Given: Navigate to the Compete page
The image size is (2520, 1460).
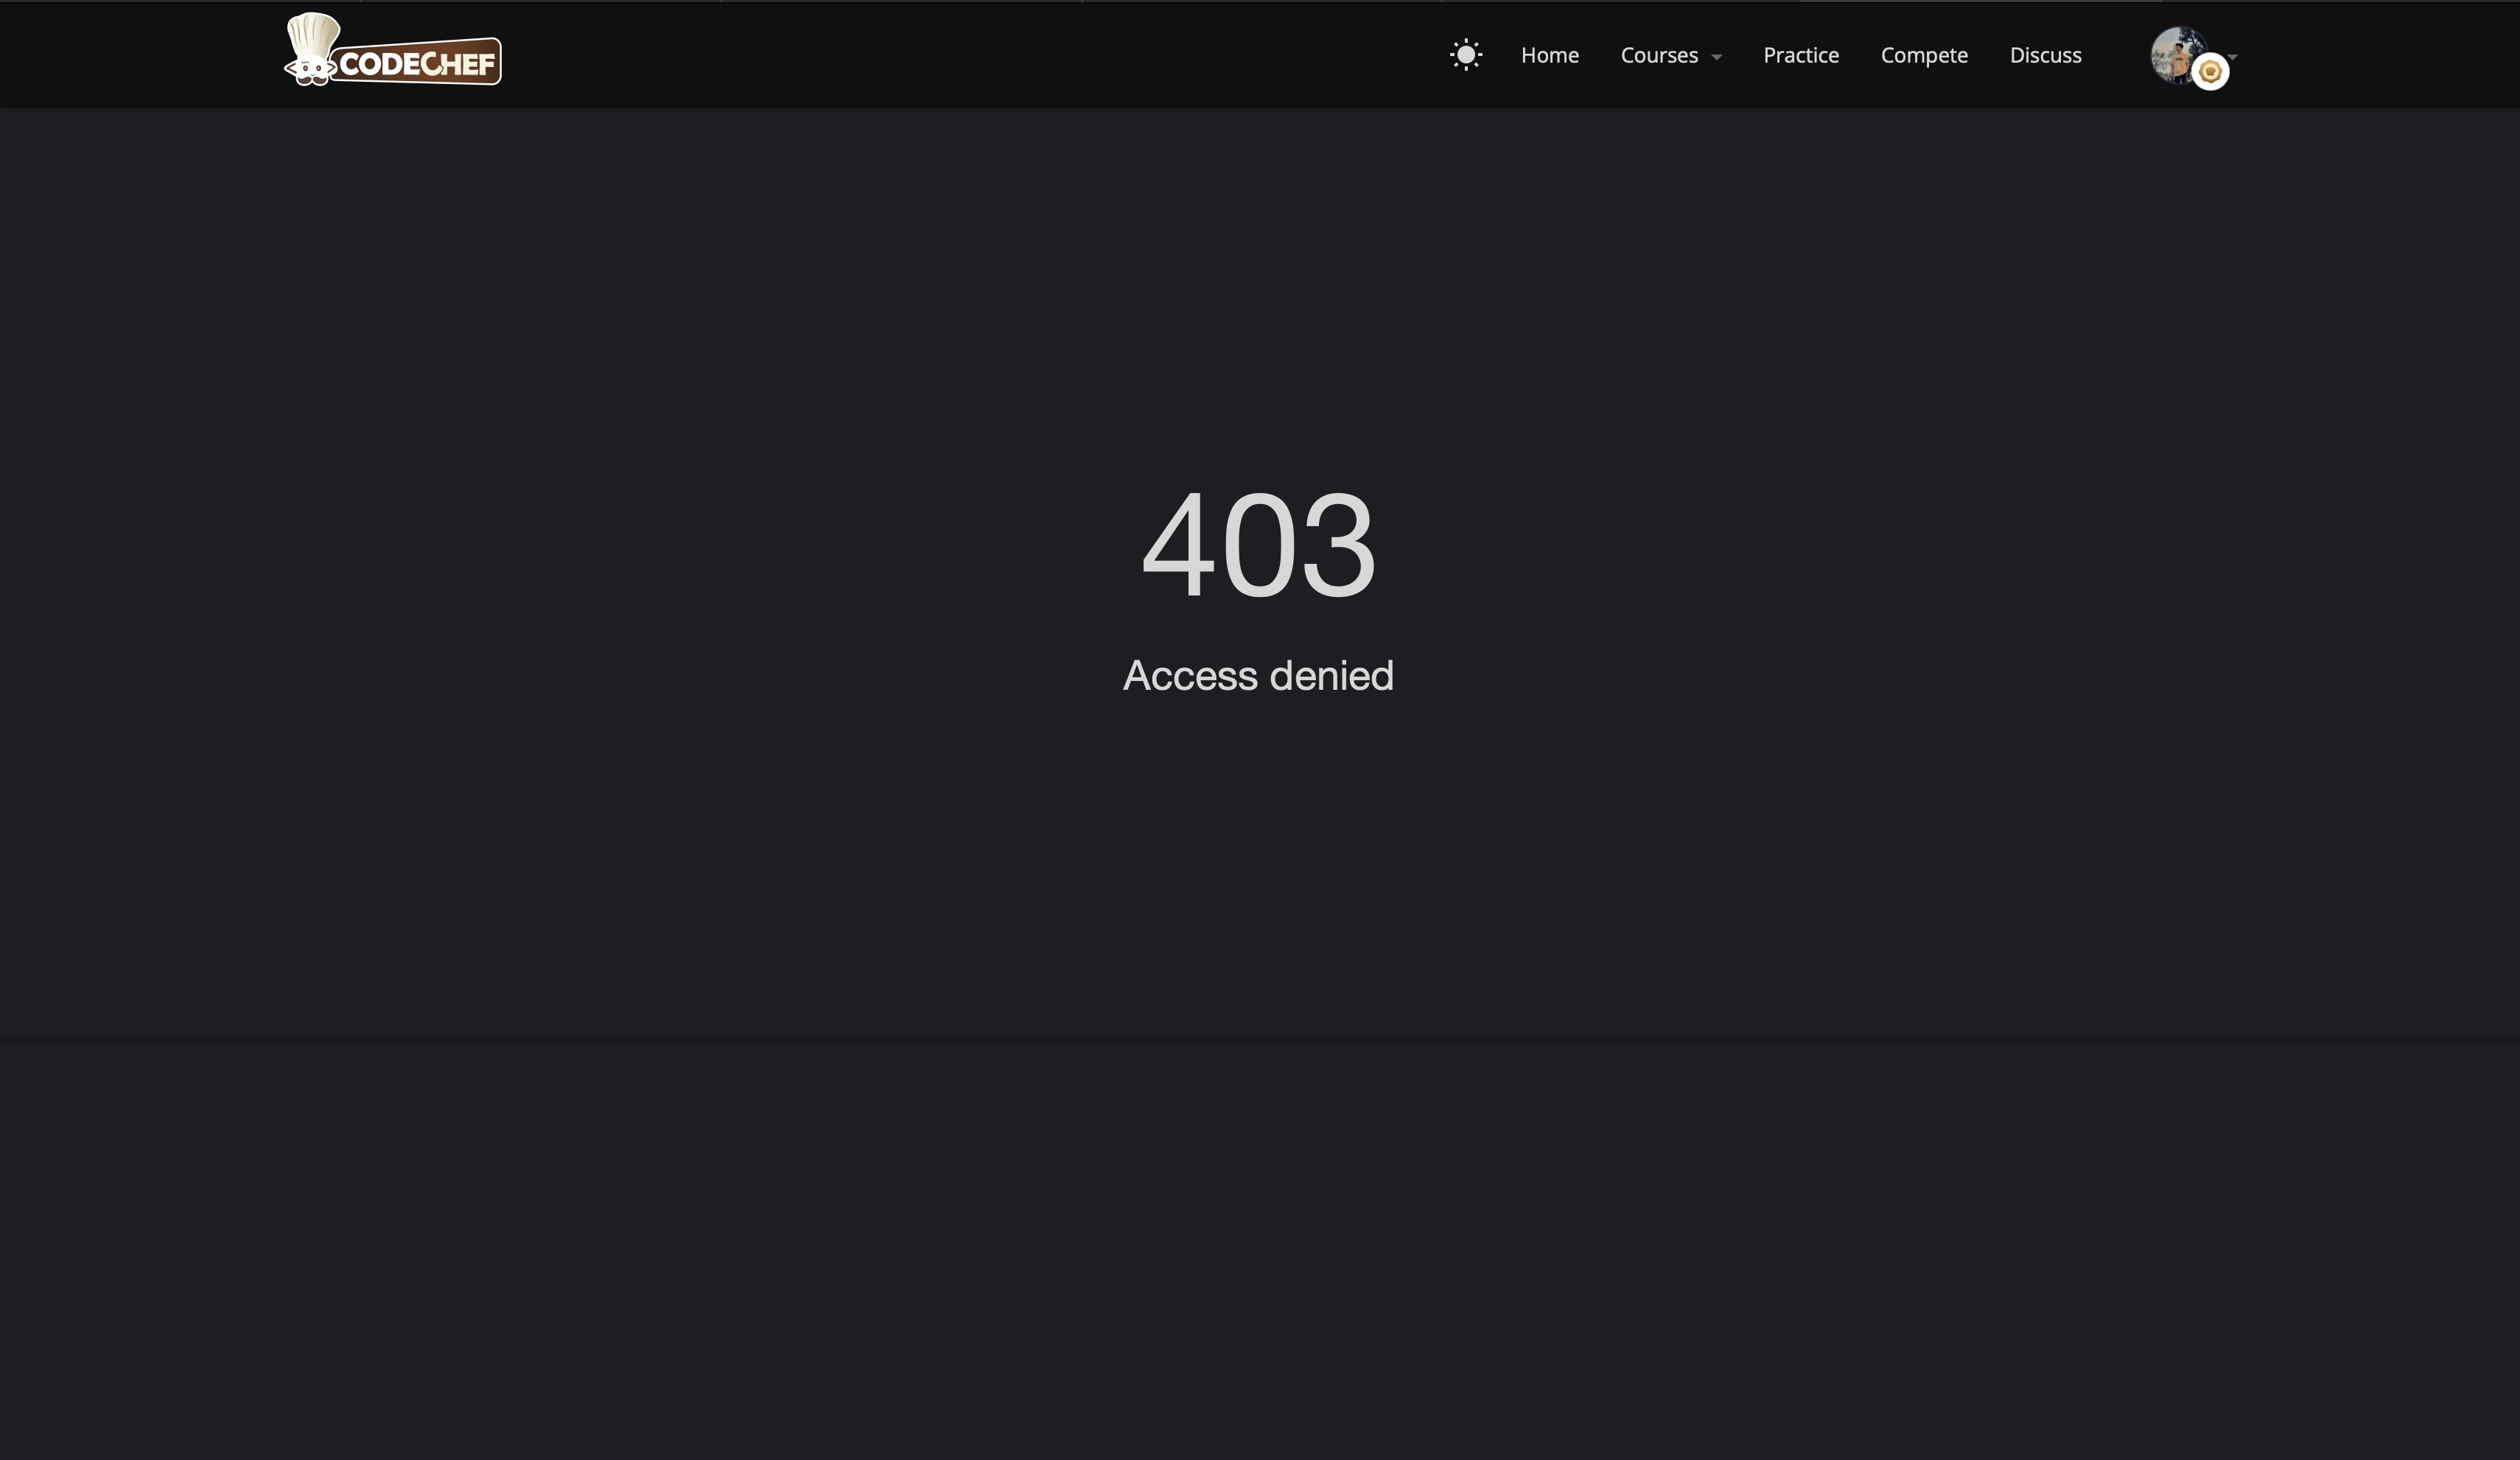Looking at the screenshot, I should [x=1923, y=55].
